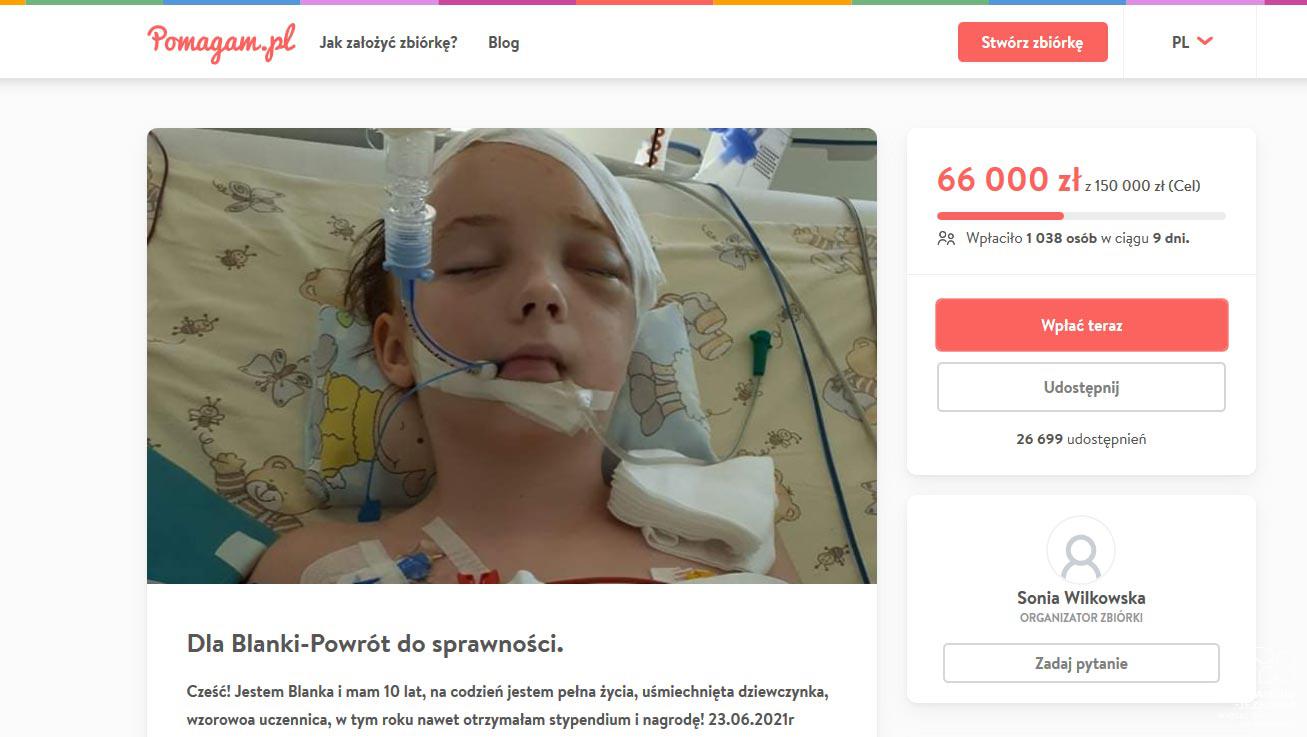
Task: Go to the Blog menu item
Action: (503, 42)
